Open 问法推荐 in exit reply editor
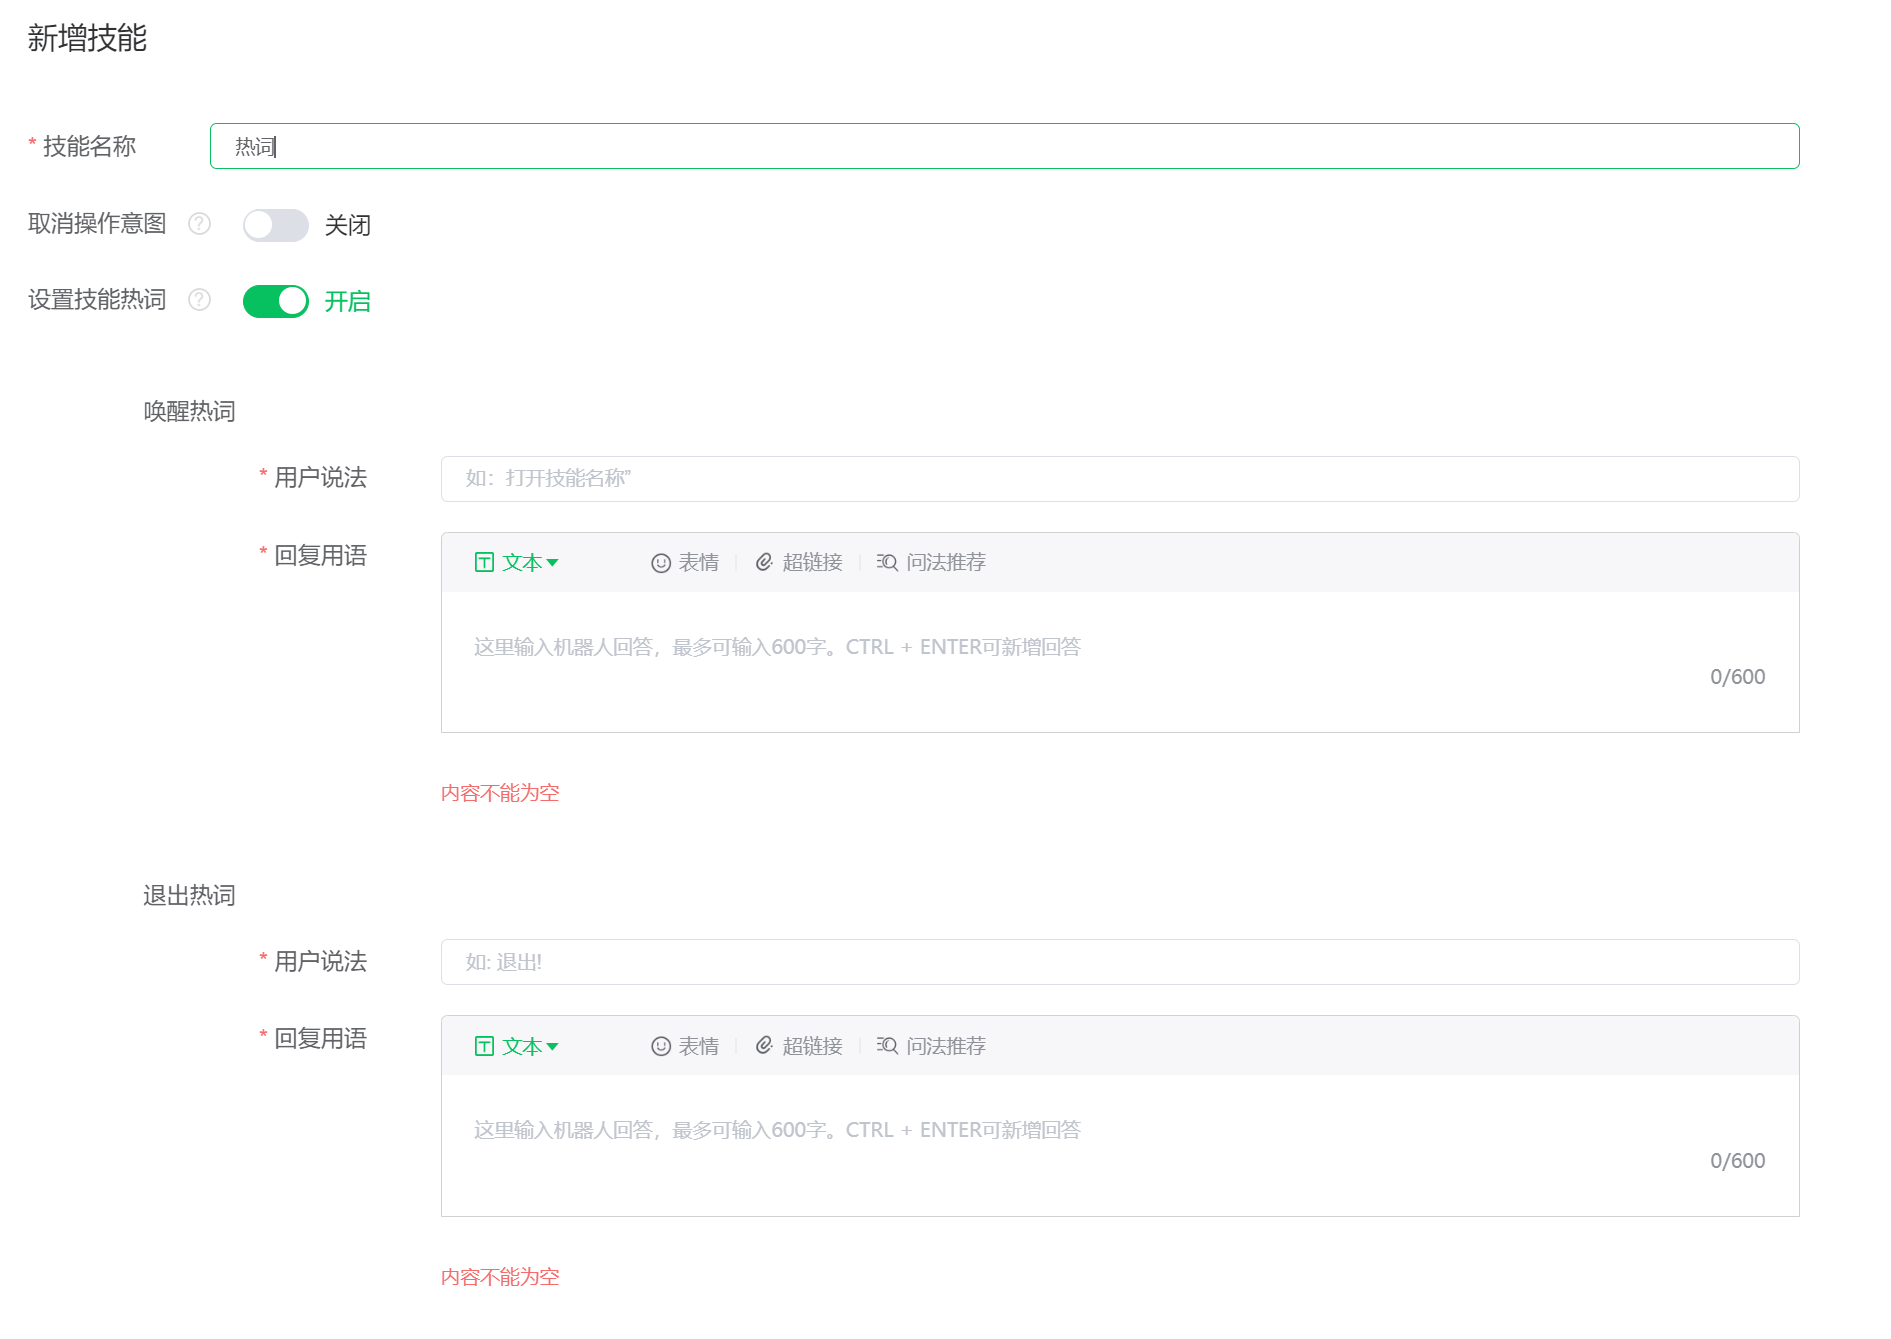Viewport: 1891px width, 1339px height. [x=931, y=1046]
